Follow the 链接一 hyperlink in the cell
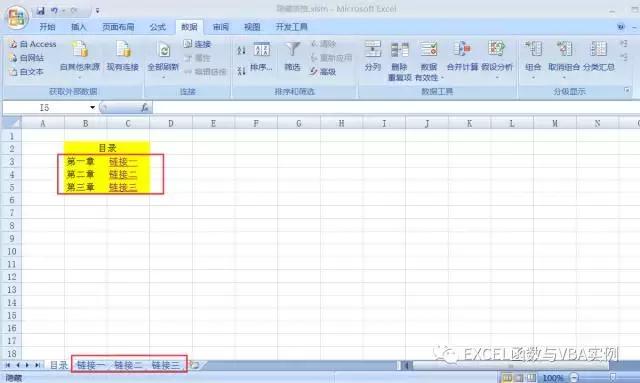 pyautogui.click(x=123, y=162)
